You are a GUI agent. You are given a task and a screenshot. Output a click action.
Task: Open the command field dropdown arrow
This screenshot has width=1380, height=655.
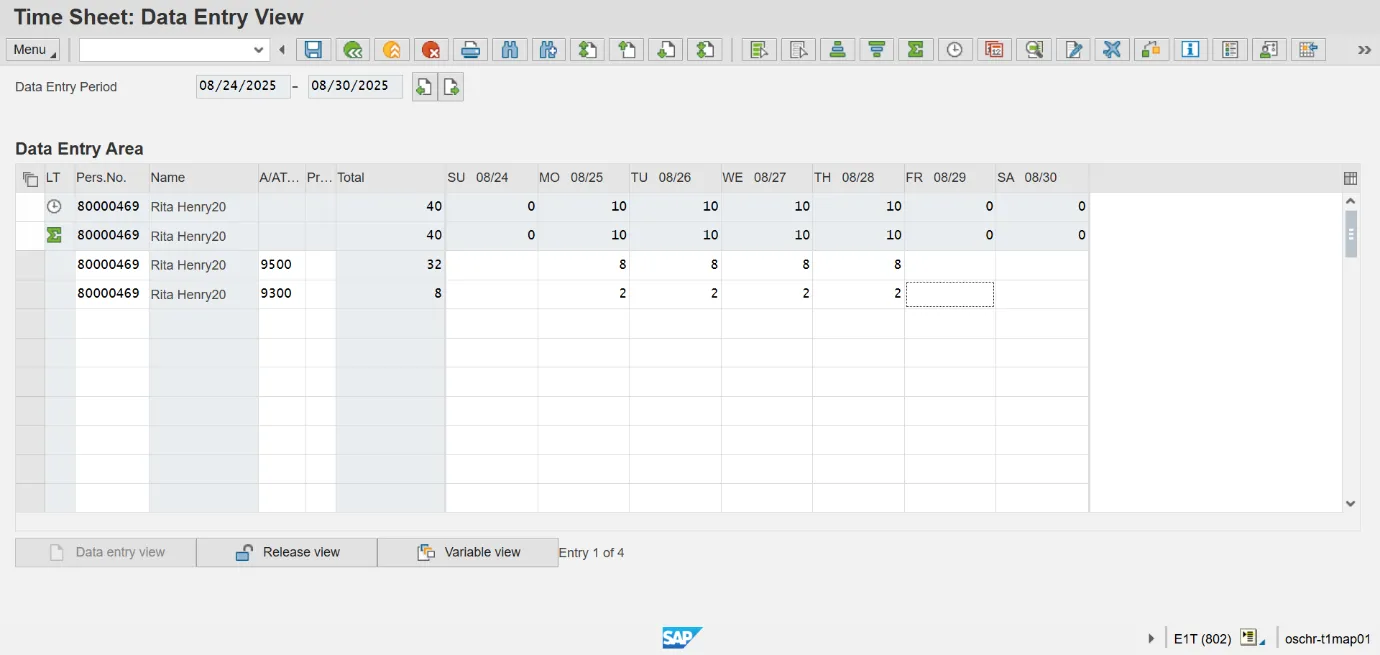coord(259,49)
